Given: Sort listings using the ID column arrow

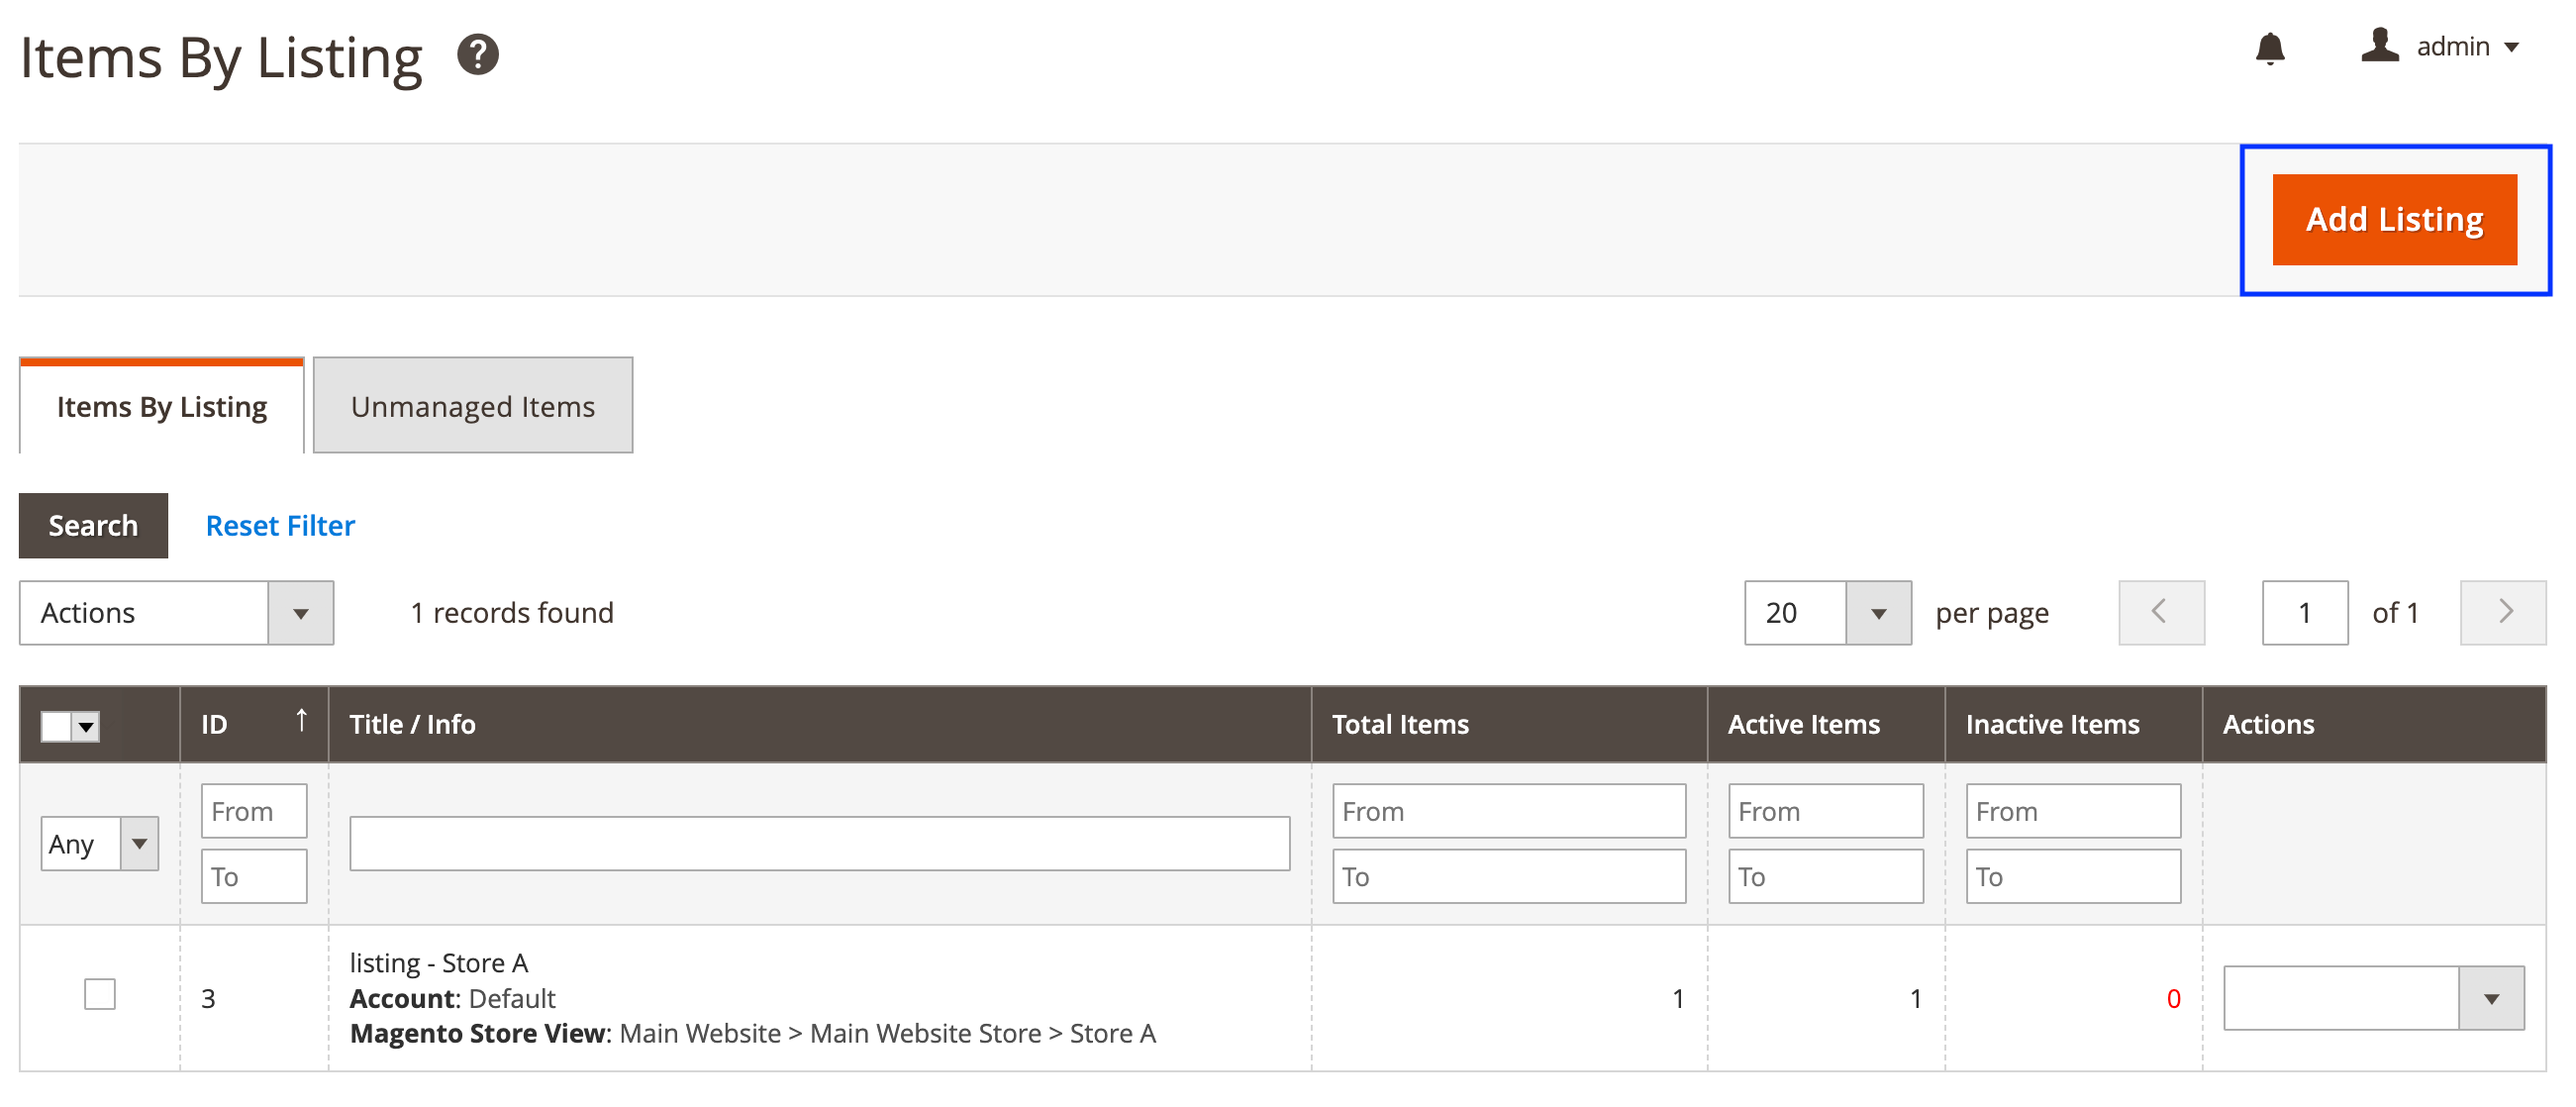Looking at the screenshot, I should coord(301,720).
